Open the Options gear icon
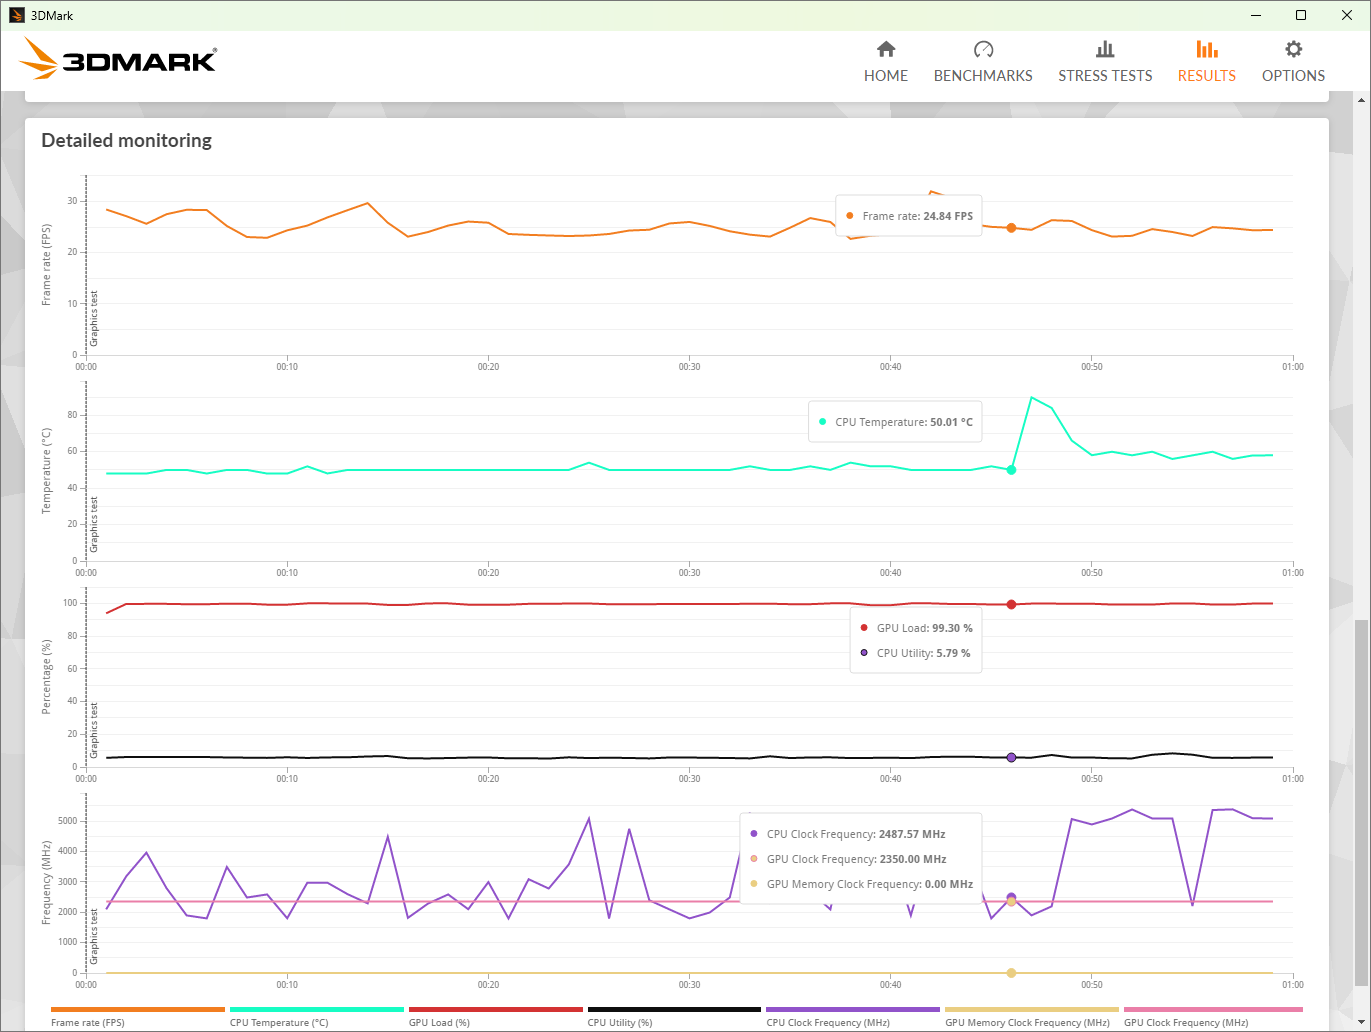Image resolution: width=1371 pixels, height=1032 pixels. click(1293, 50)
